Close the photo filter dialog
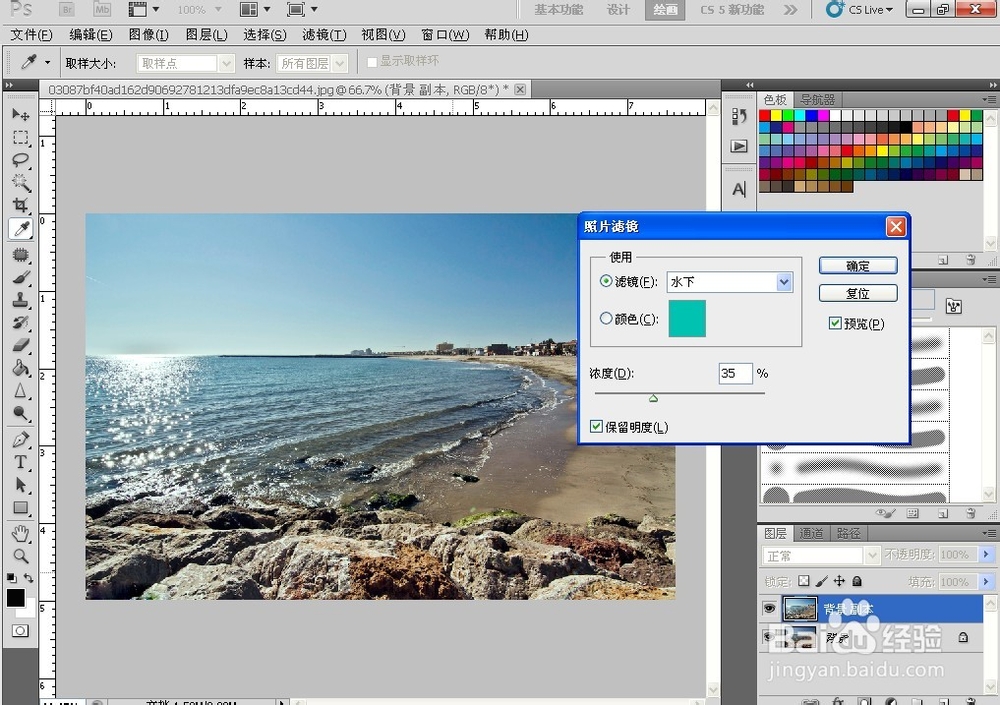The image size is (1000, 705). 896,226
